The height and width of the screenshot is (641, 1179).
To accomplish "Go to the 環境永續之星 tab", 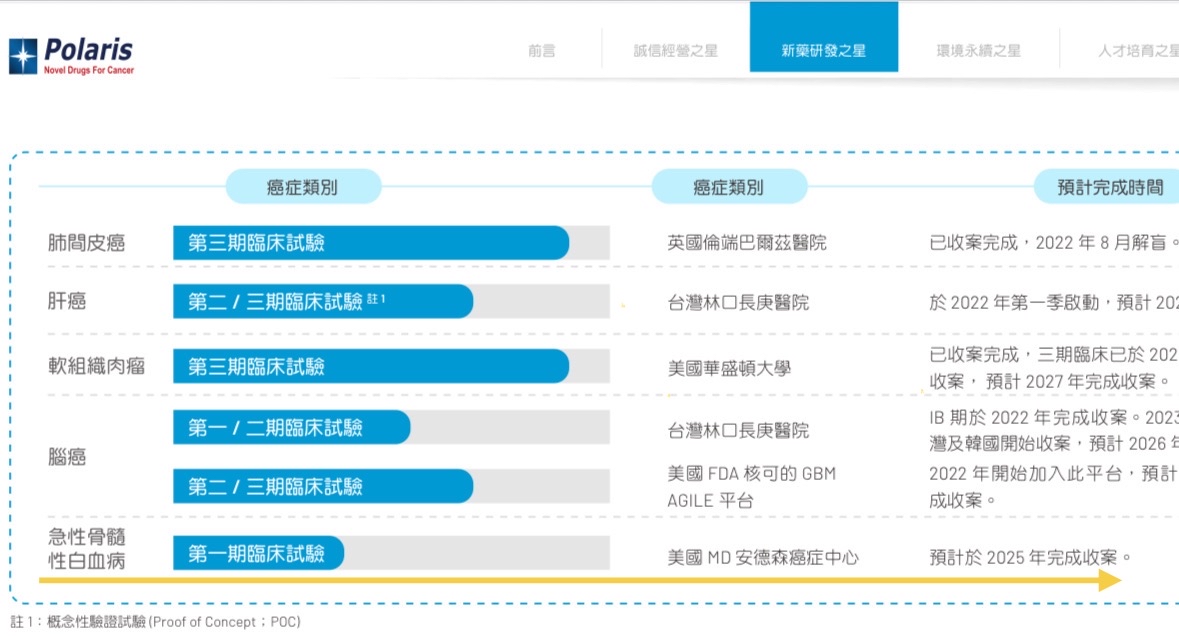I will tap(978, 50).
